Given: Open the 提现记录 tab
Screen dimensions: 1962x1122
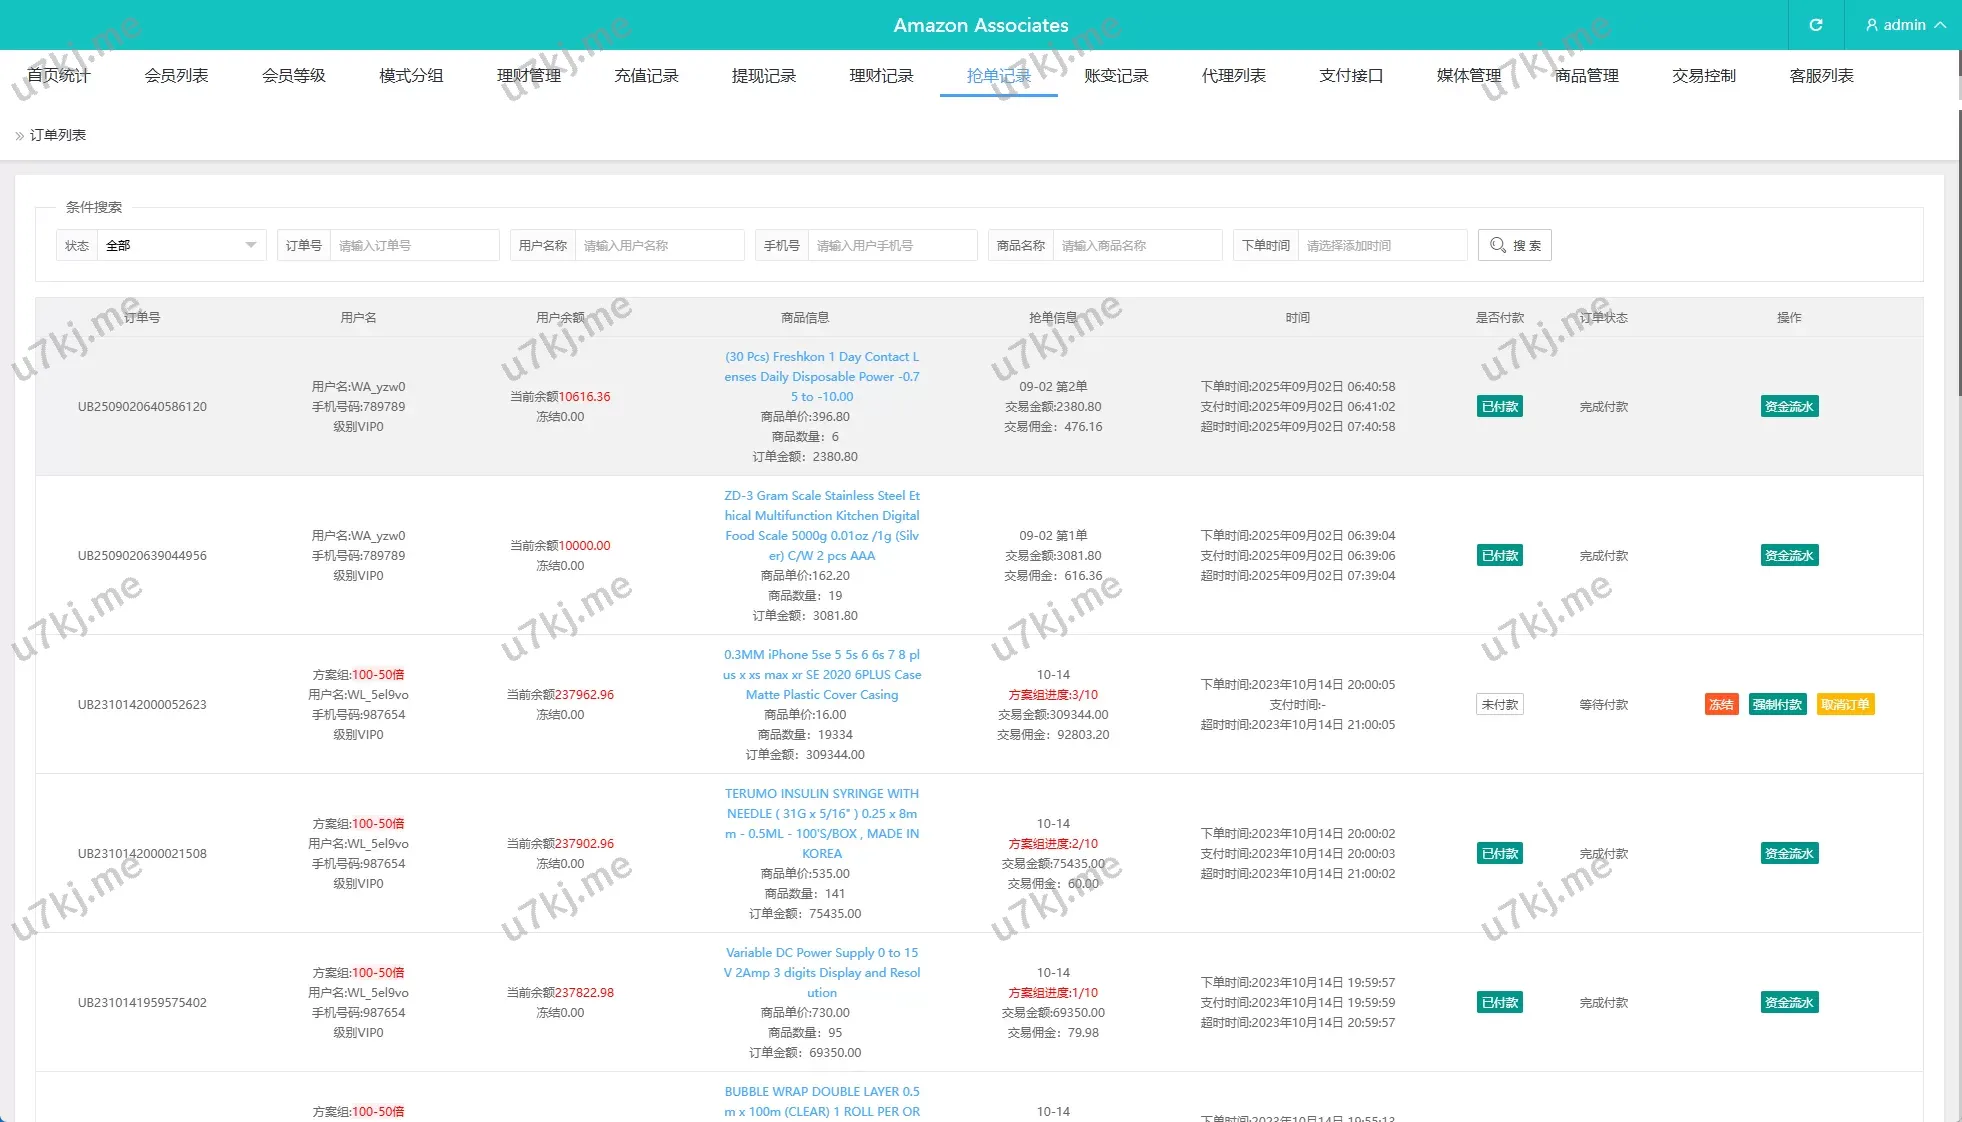Looking at the screenshot, I should pyautogui.click(x=763, y=76).
